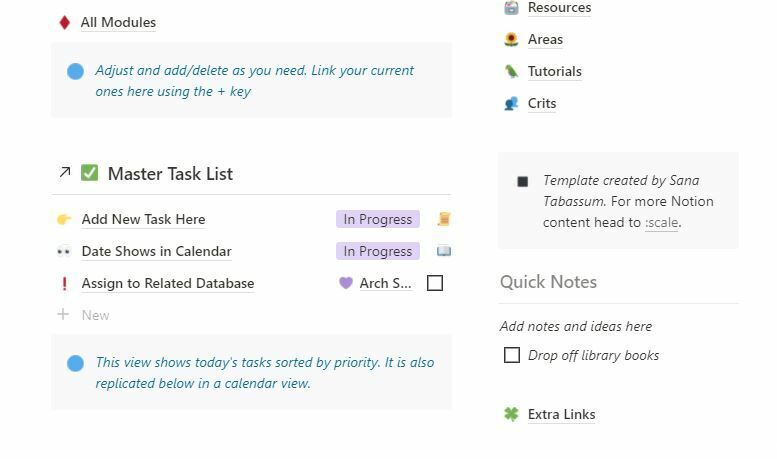
Task: Tick the Assign to Related Database checkbox
Action: pyautogui.click(x=435, y=283)
